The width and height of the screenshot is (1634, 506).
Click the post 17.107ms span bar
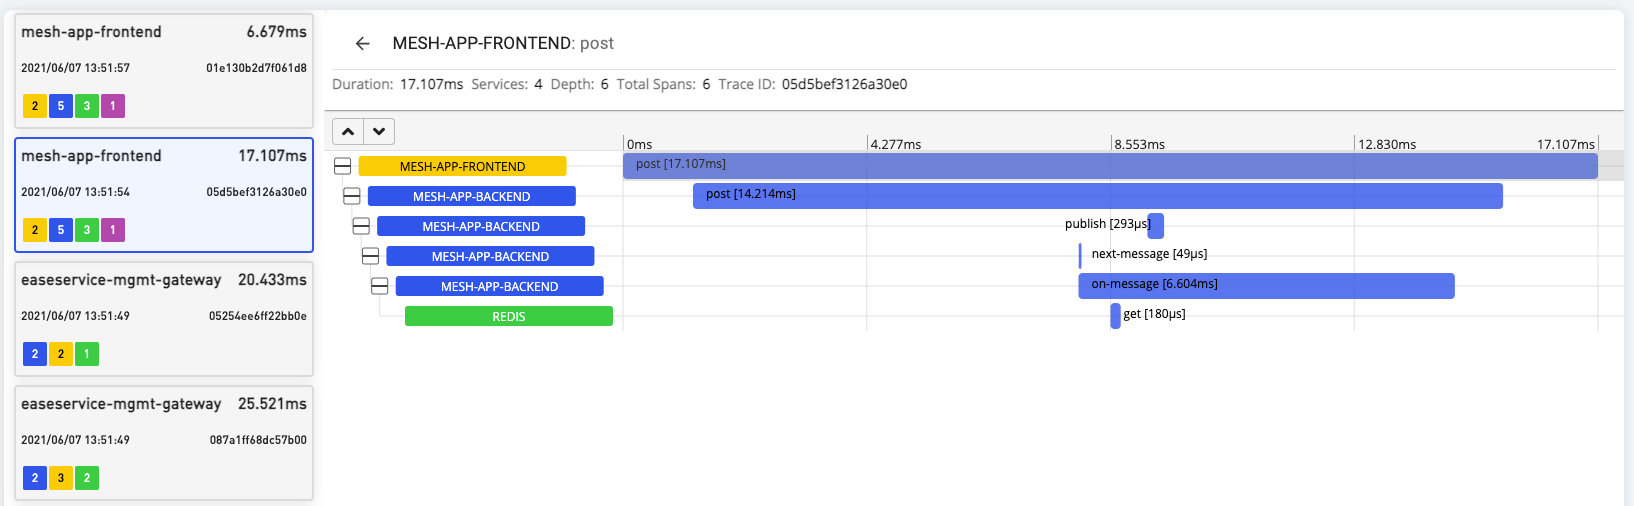(1110, 165)
